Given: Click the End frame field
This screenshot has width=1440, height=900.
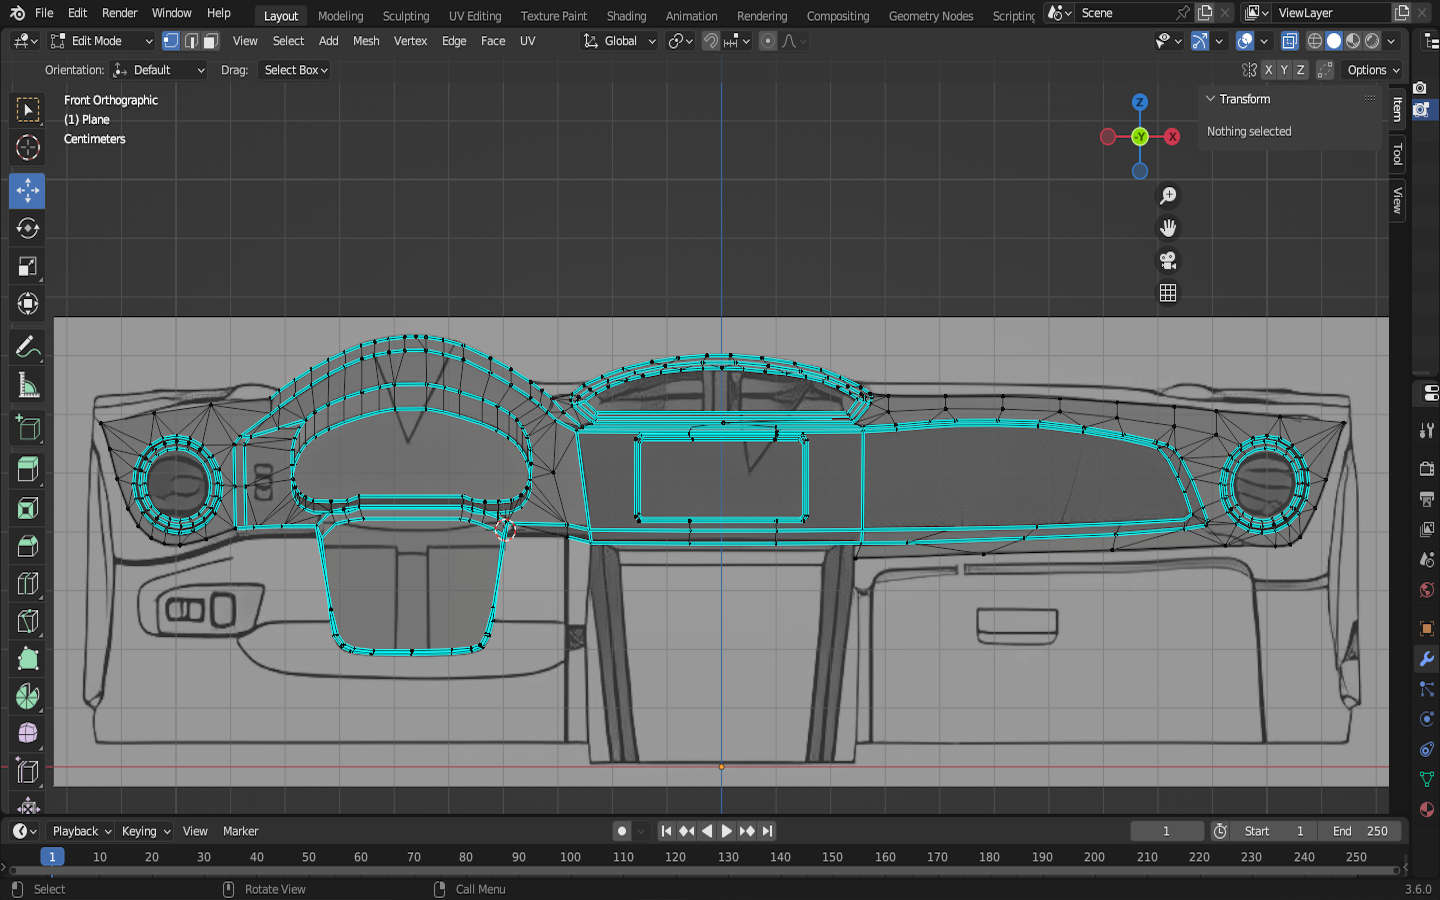Looking at the screenshot, I should (x=1360, y=831).
